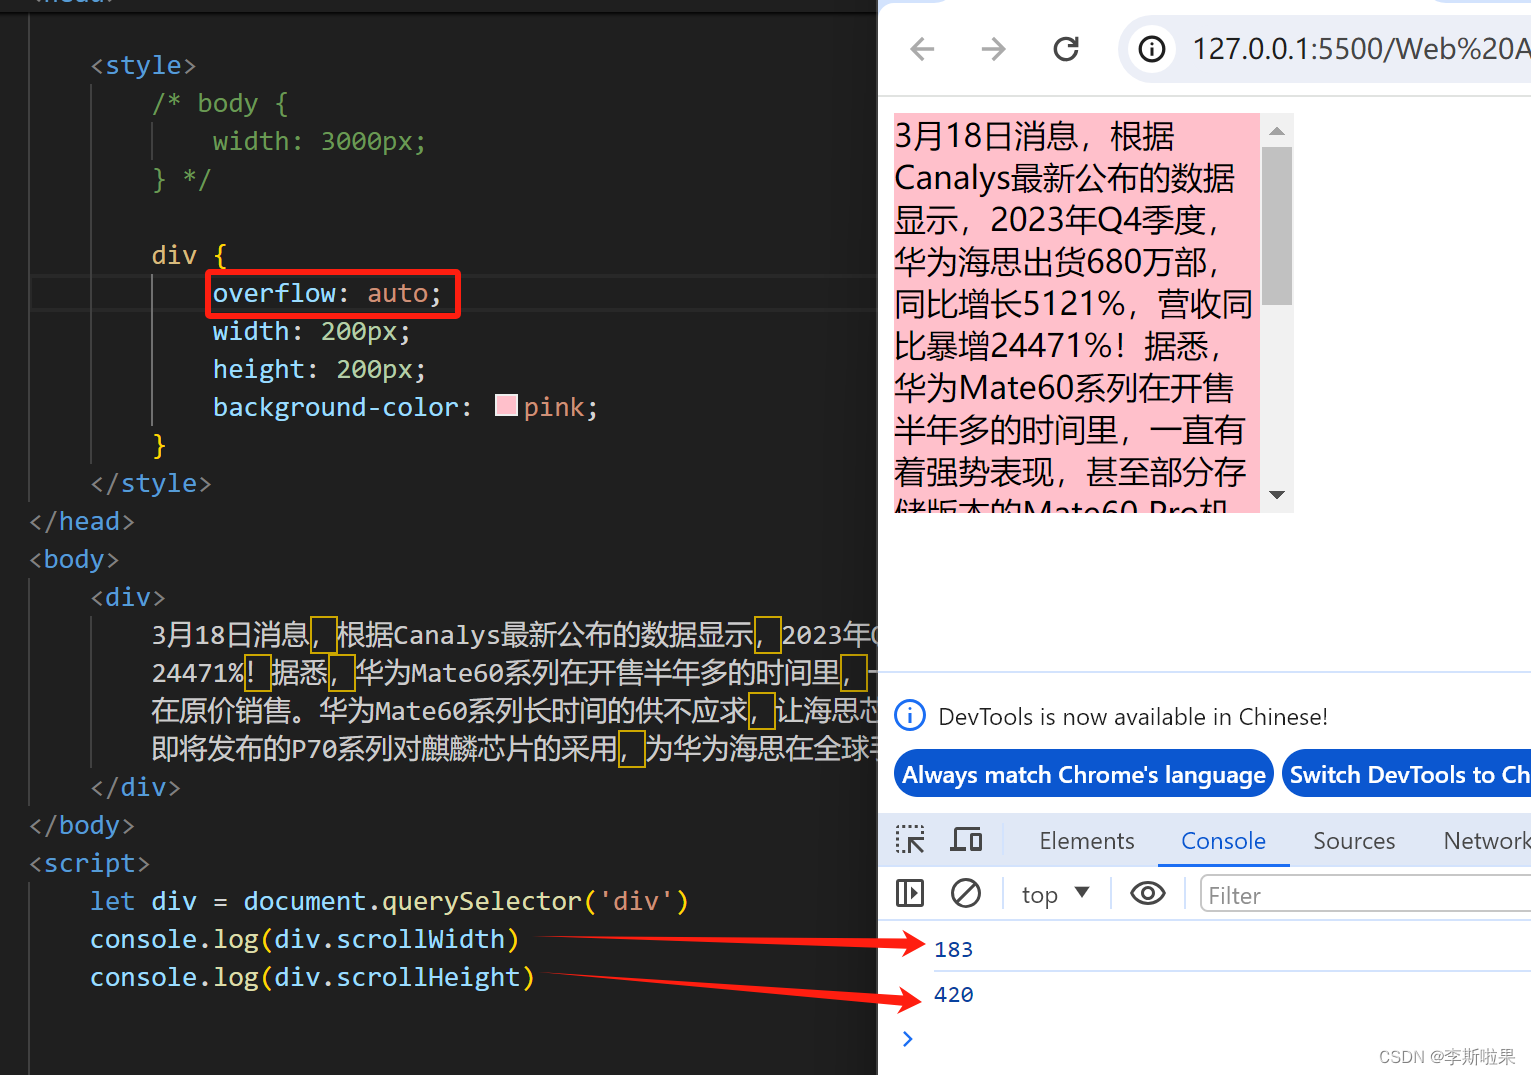This screenshot has height=1075, width=1531.
Task: Click inside the console Filter field
Action: point(1300,894)
